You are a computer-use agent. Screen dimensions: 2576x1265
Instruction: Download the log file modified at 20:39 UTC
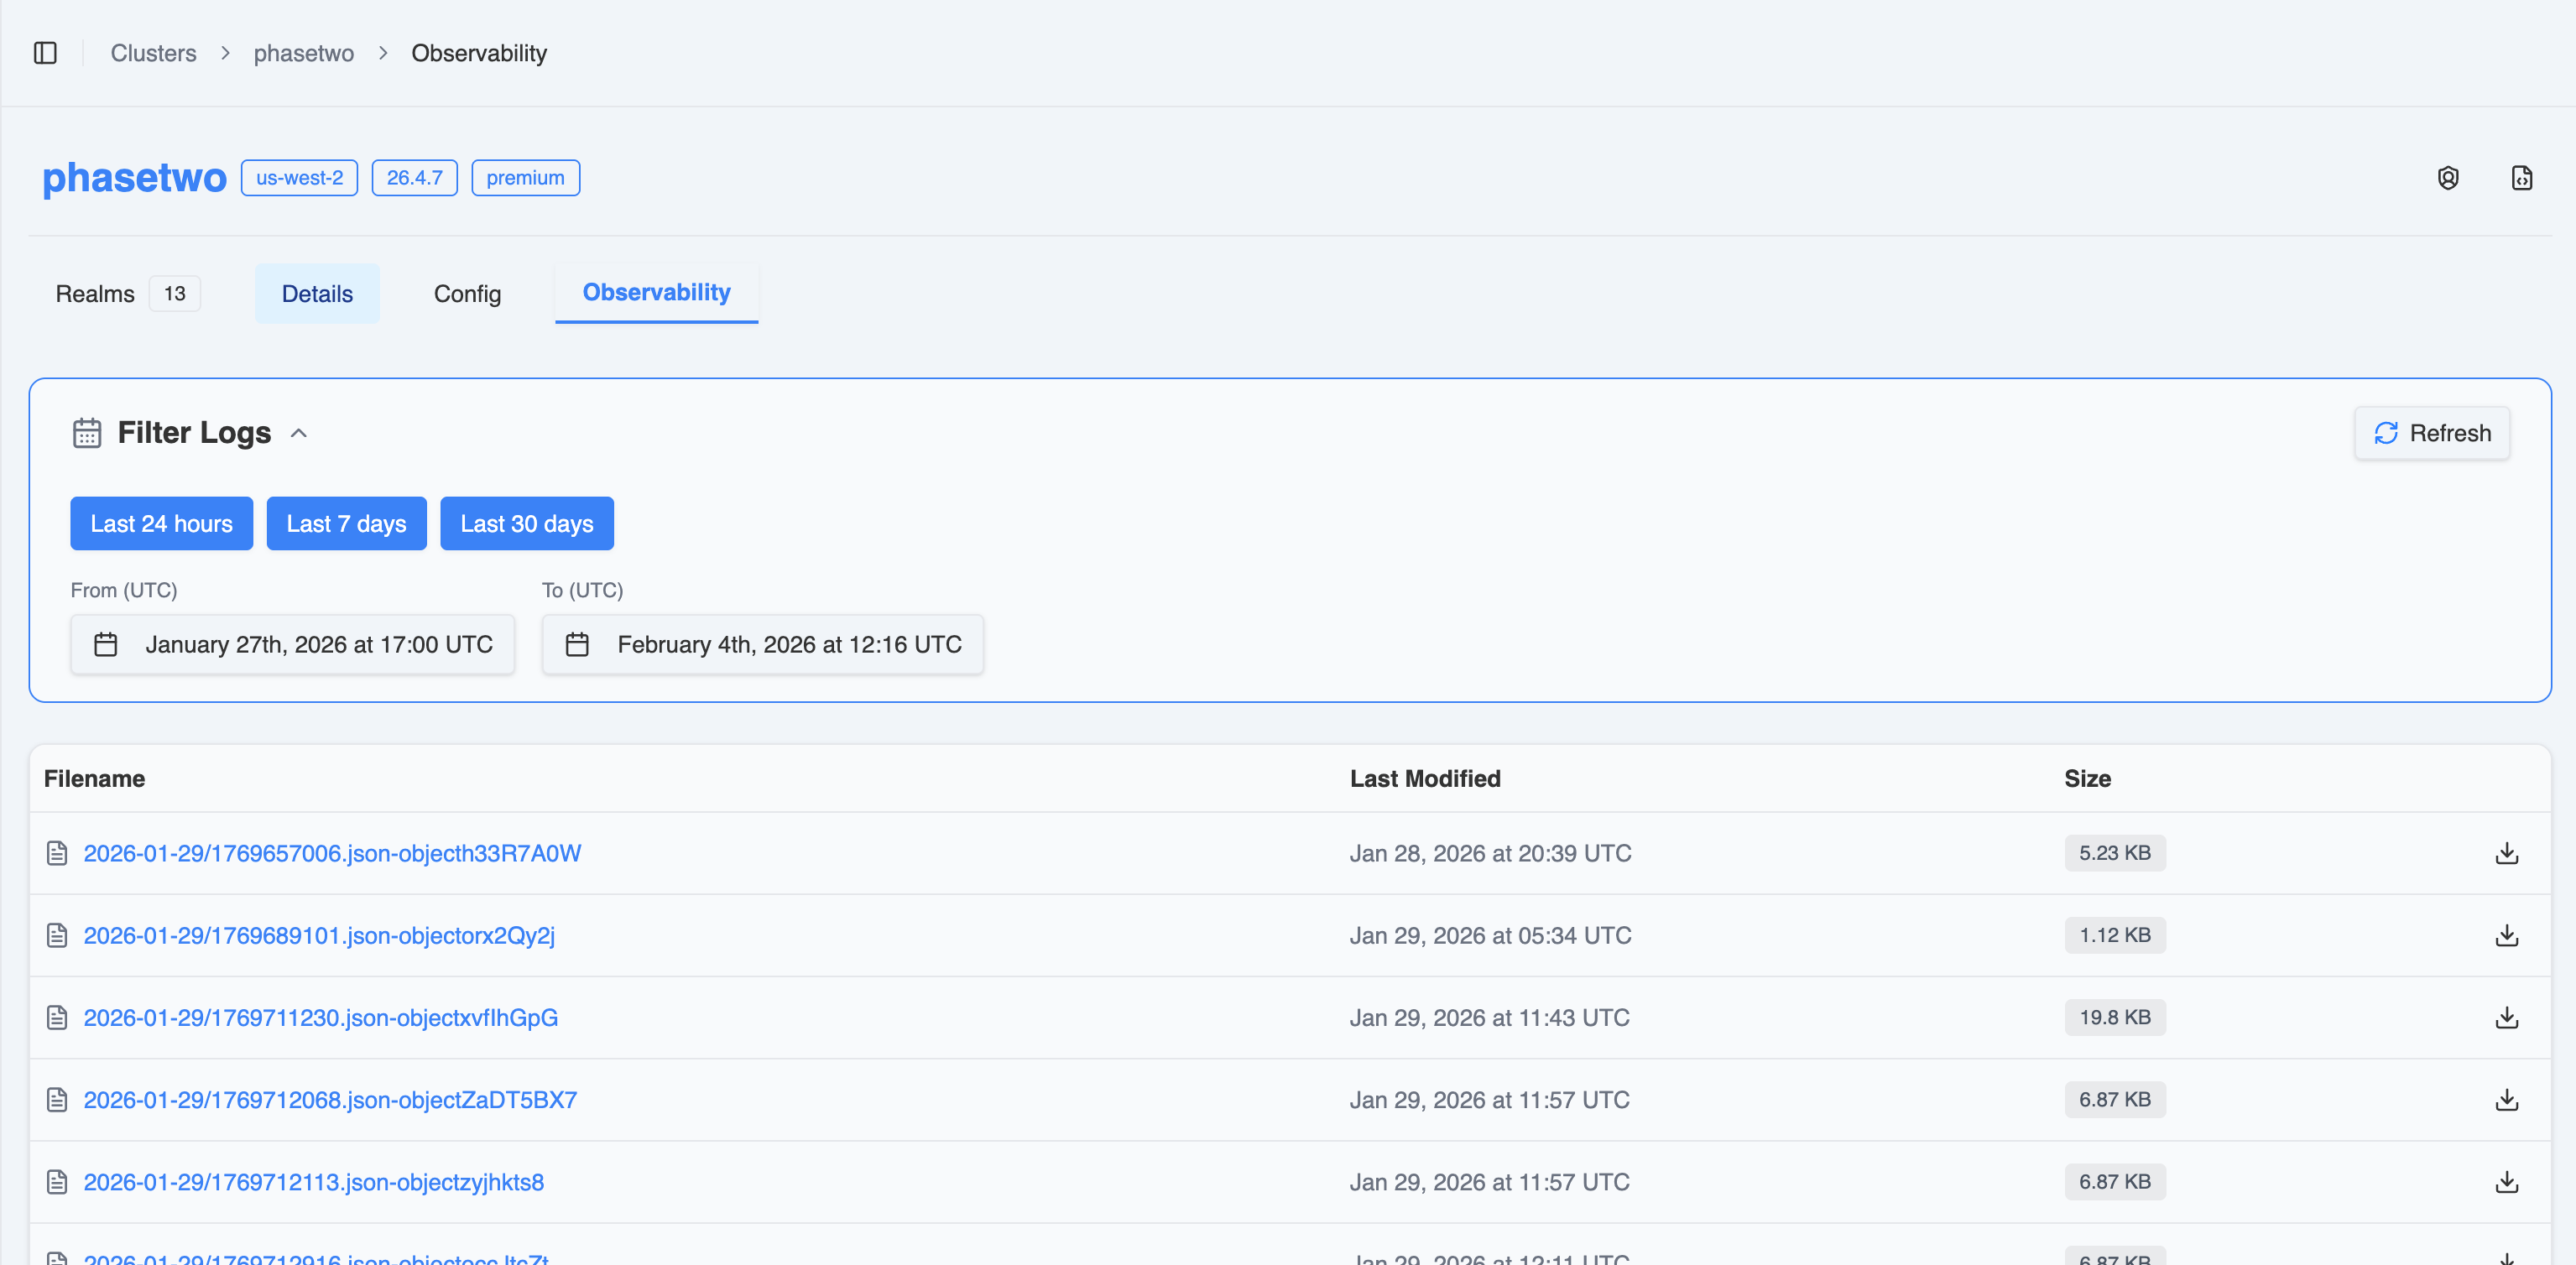tap(2506, 853)
